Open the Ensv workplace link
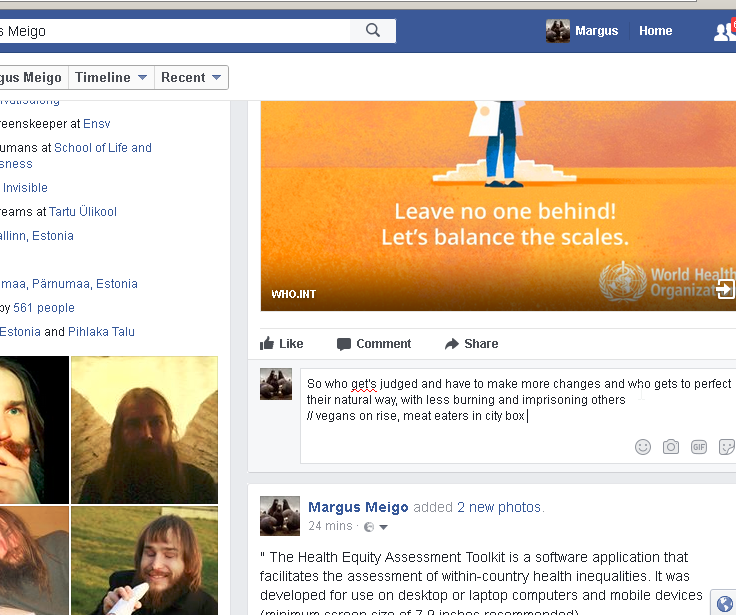Image resolution: width=736 pixels, height=615 pixels. [x=97, y=123]
